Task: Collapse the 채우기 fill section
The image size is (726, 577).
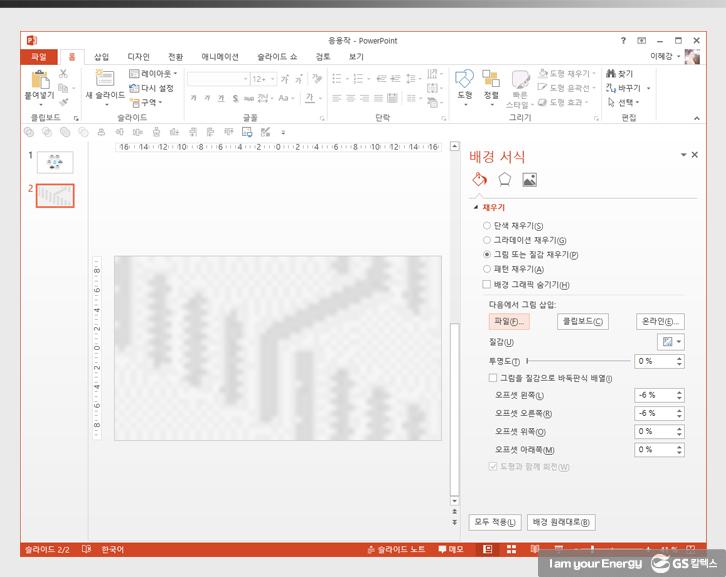Action: (x=478, y=207)
